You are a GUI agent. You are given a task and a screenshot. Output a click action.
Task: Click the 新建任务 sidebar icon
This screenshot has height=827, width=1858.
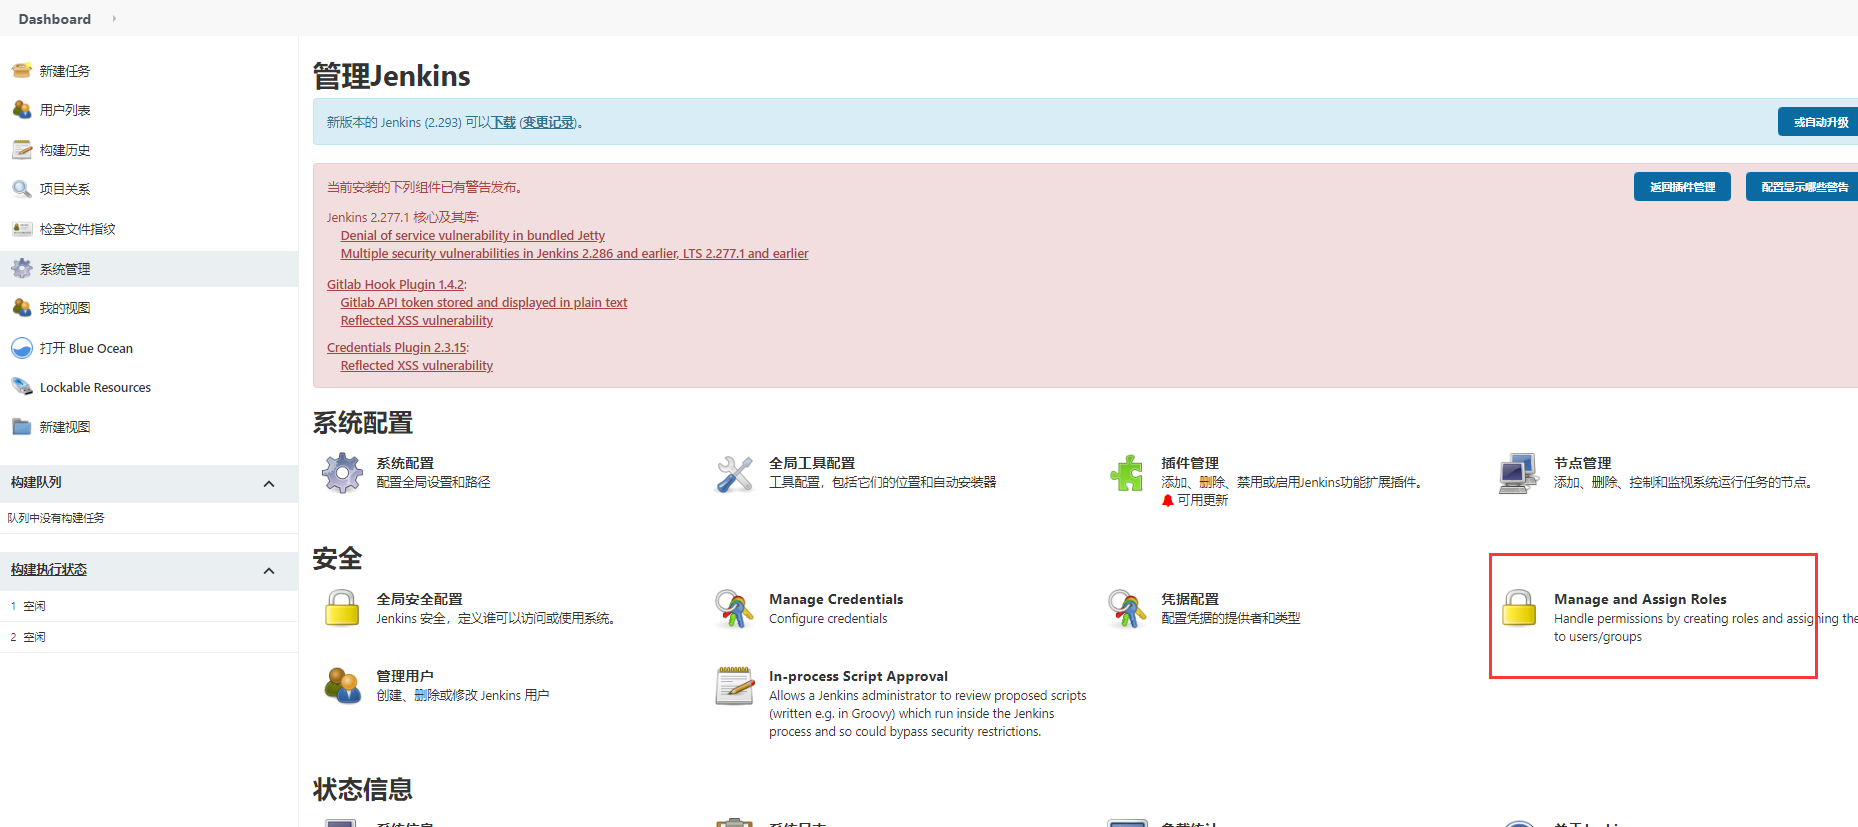22,71
